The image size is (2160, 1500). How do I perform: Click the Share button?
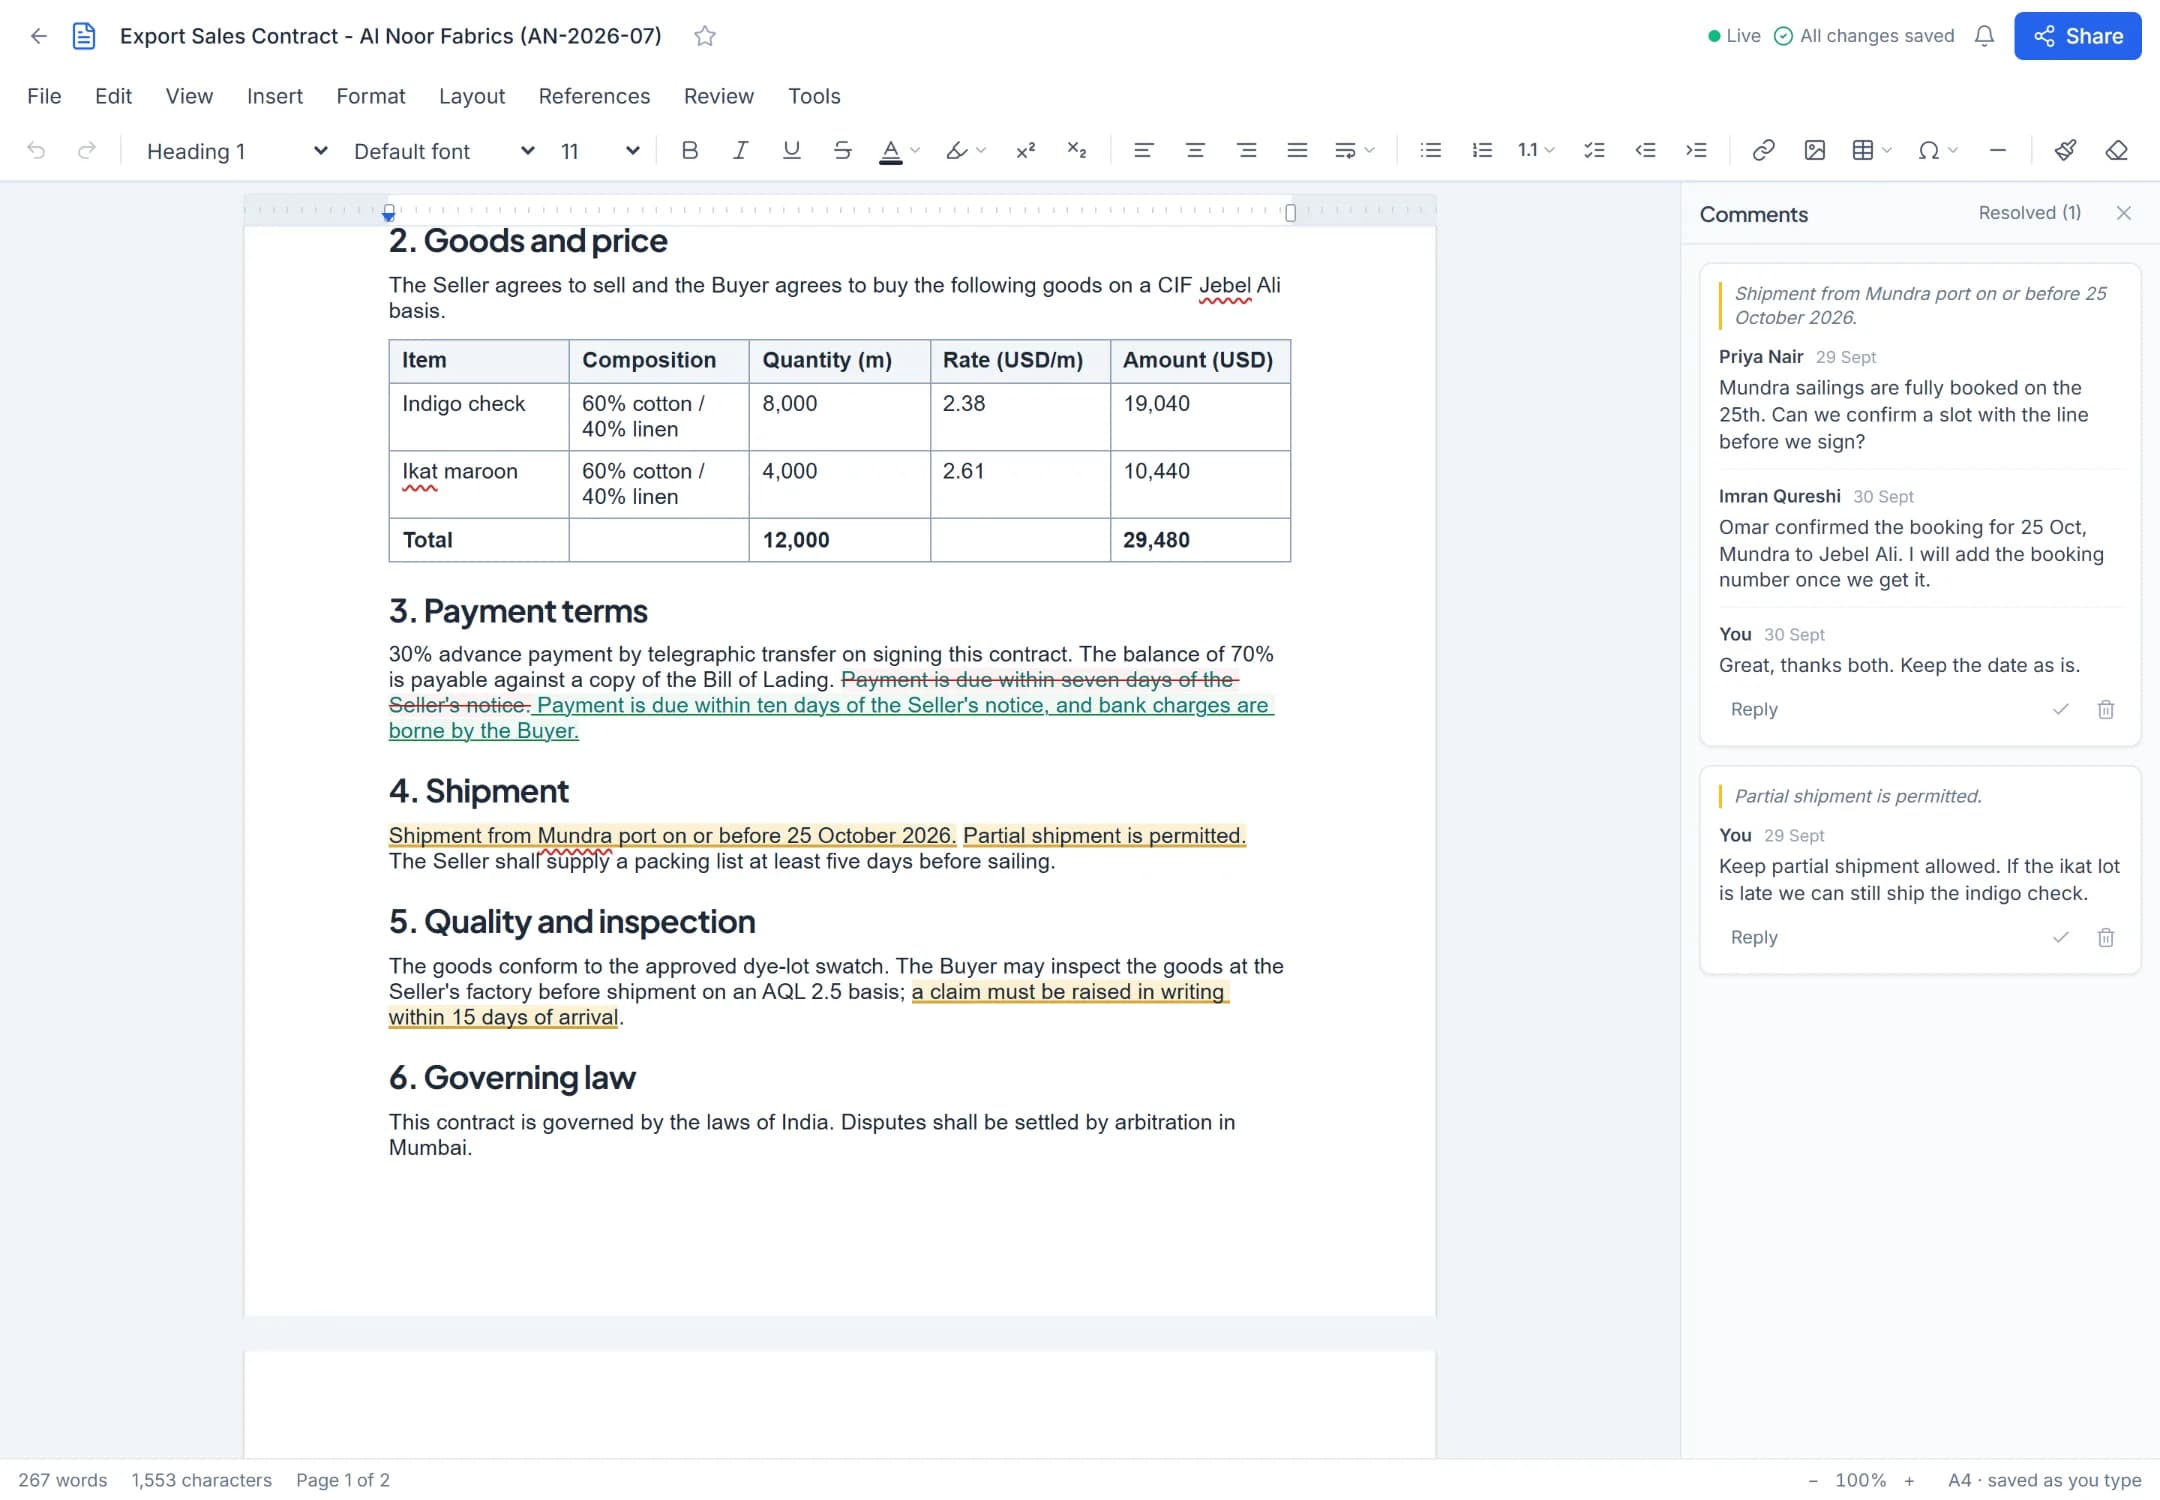[x=2077, y=36]
